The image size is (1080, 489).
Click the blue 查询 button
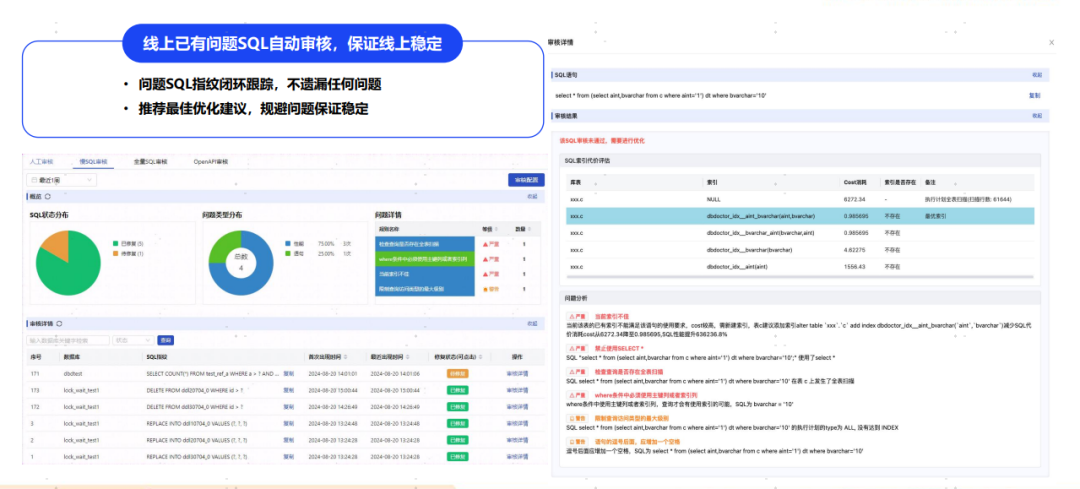tap(166, 340)
